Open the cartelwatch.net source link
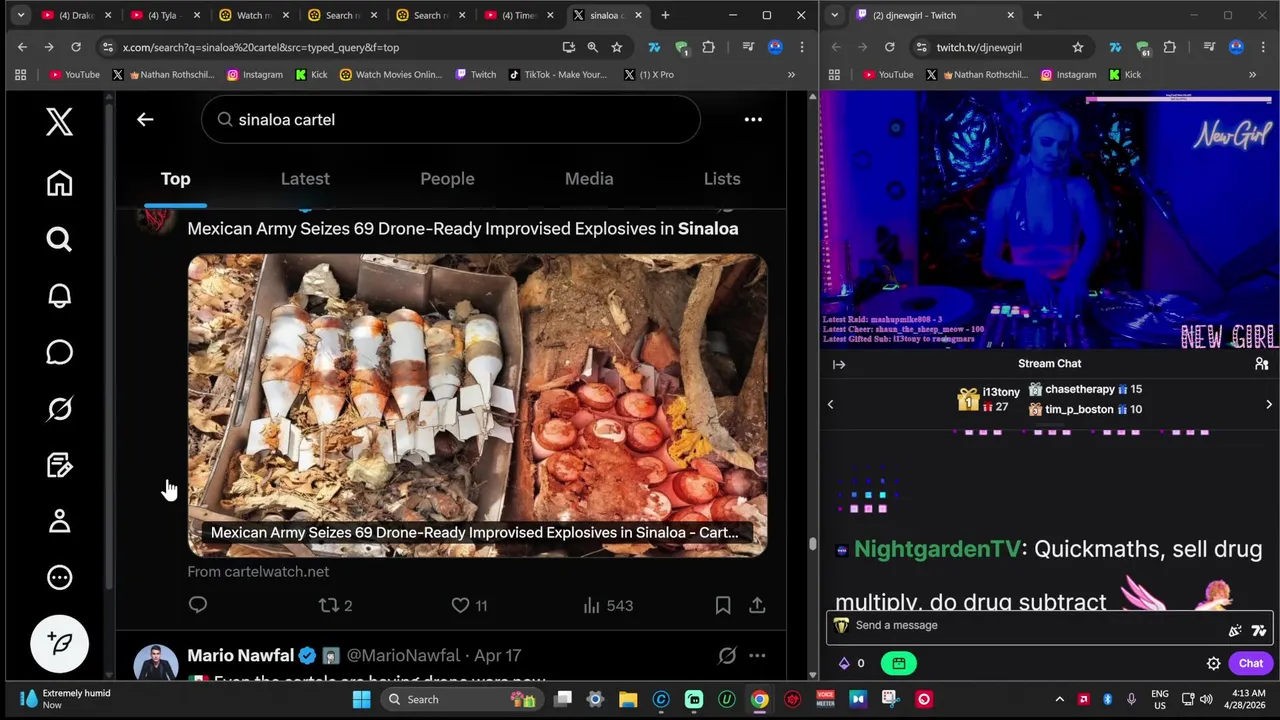This screenshot has height=720, width=1280. pos(258,572)
